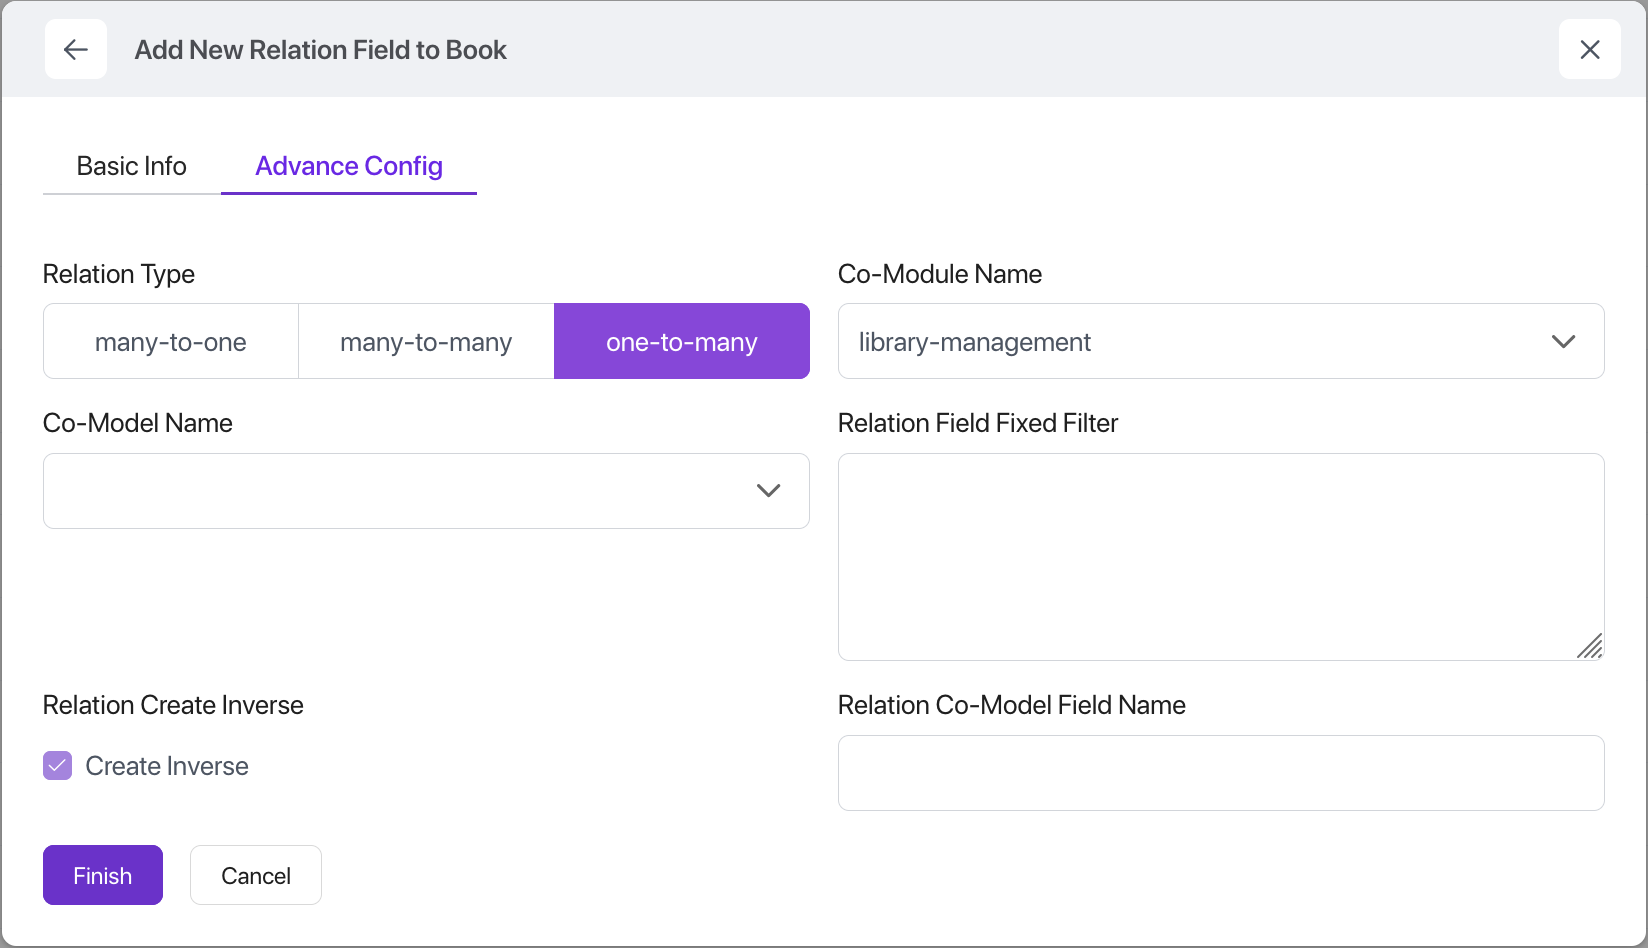The image size is (1648, 948).
Task: Click the "Create Inverse" checkbox label text
Action: [167, 766]
